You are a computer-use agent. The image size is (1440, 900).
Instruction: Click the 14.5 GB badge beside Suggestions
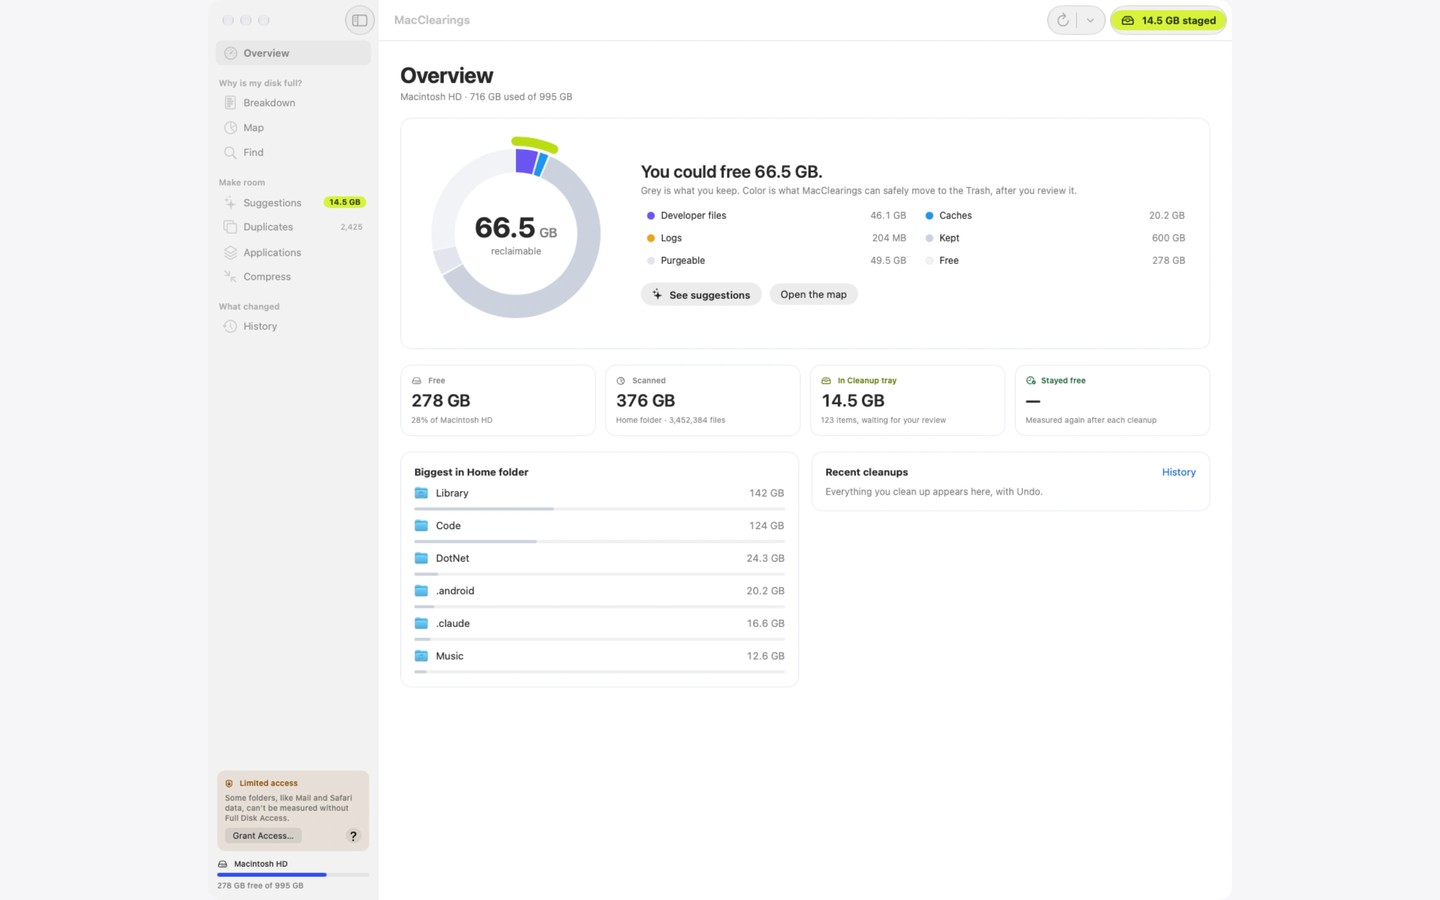coord(344,202)
